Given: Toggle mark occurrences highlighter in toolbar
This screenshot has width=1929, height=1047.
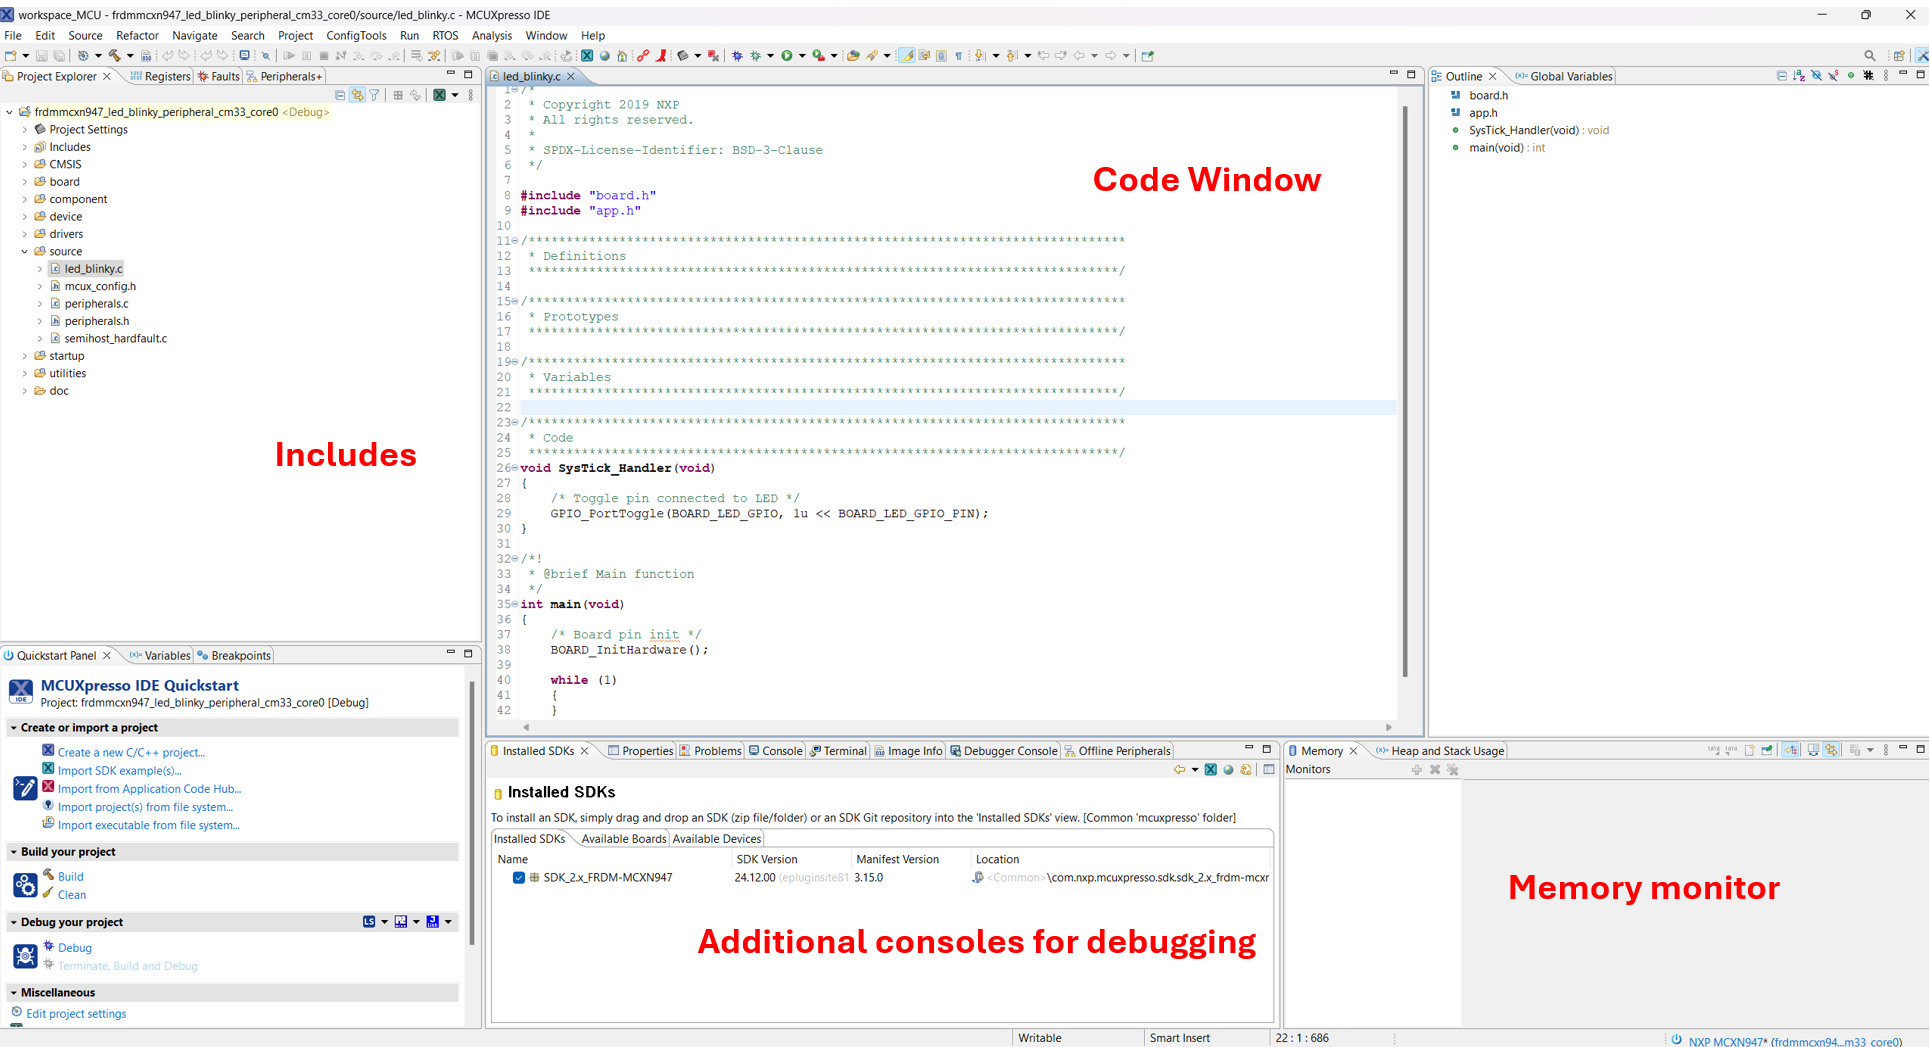Looking at the screenshot, I should pyautogui.click(x=906, y=56).
